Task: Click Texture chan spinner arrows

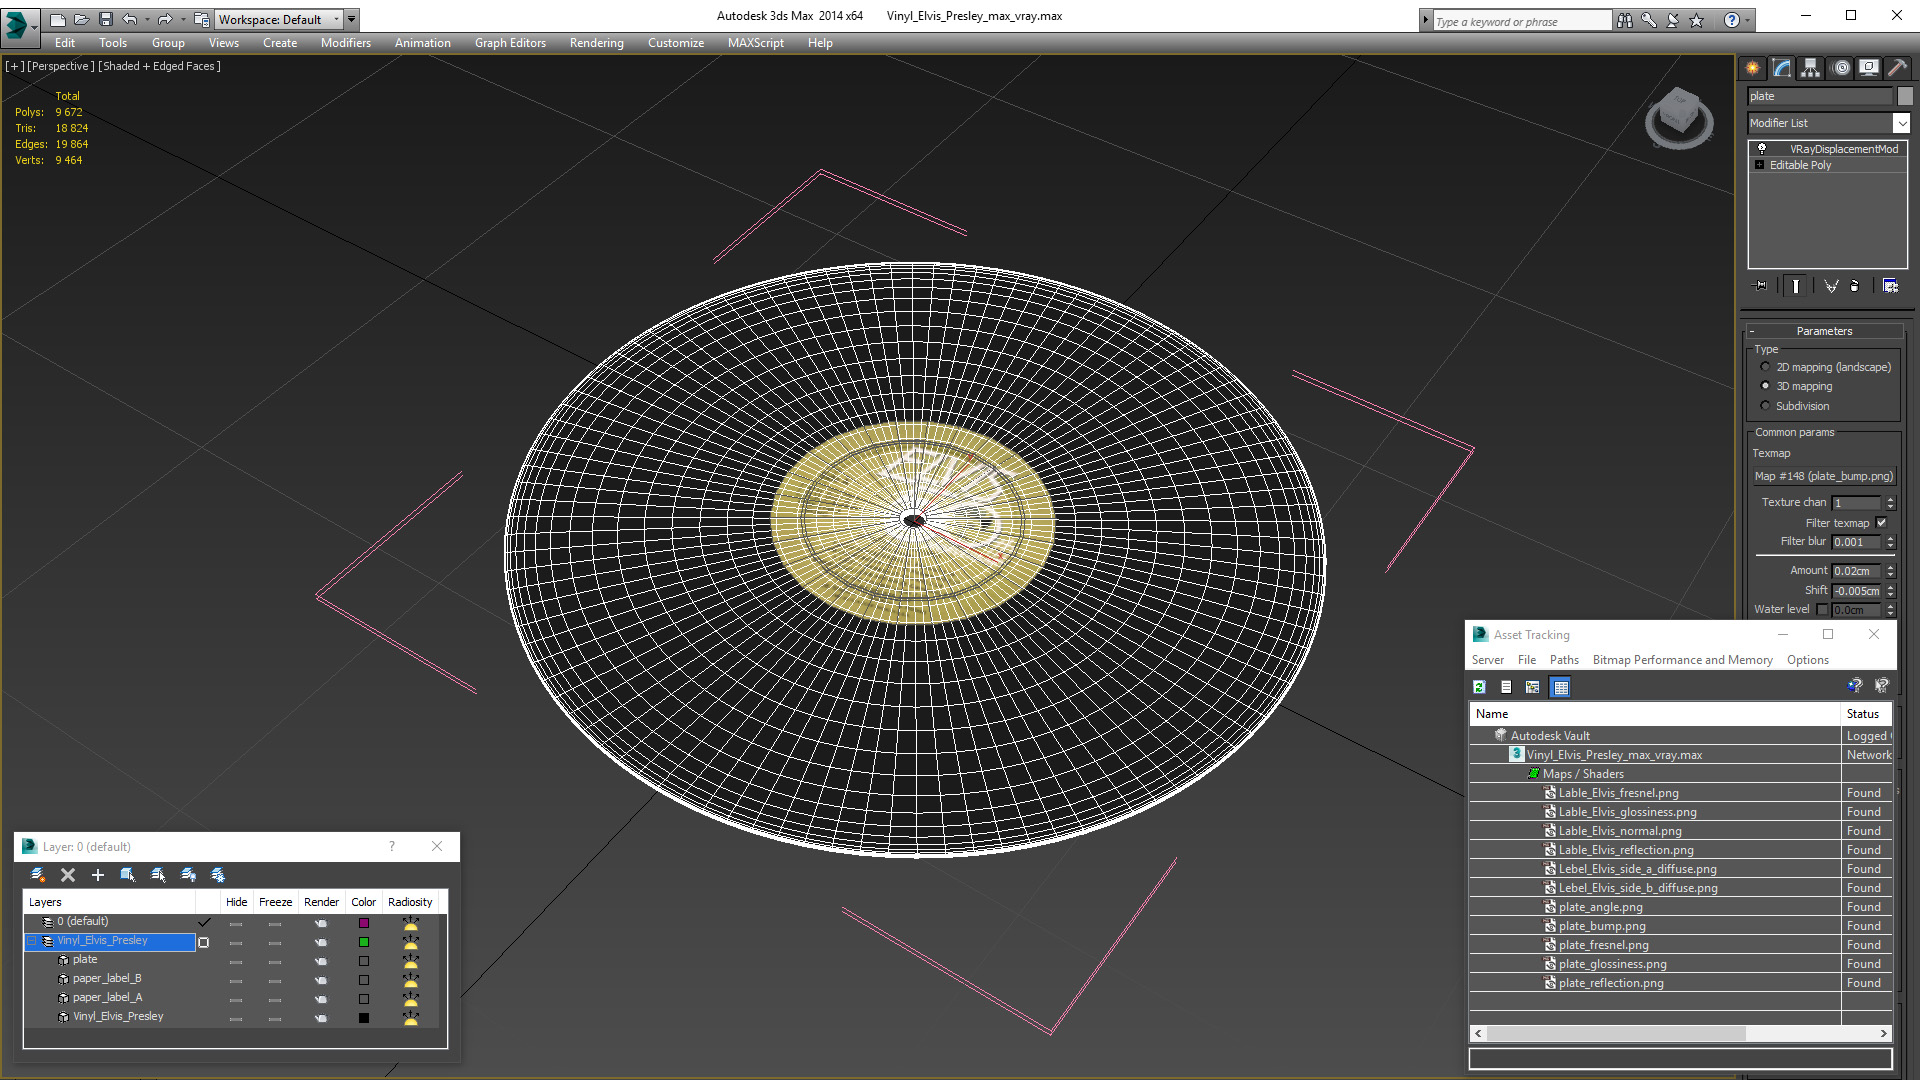Action: click(1890, 503)
